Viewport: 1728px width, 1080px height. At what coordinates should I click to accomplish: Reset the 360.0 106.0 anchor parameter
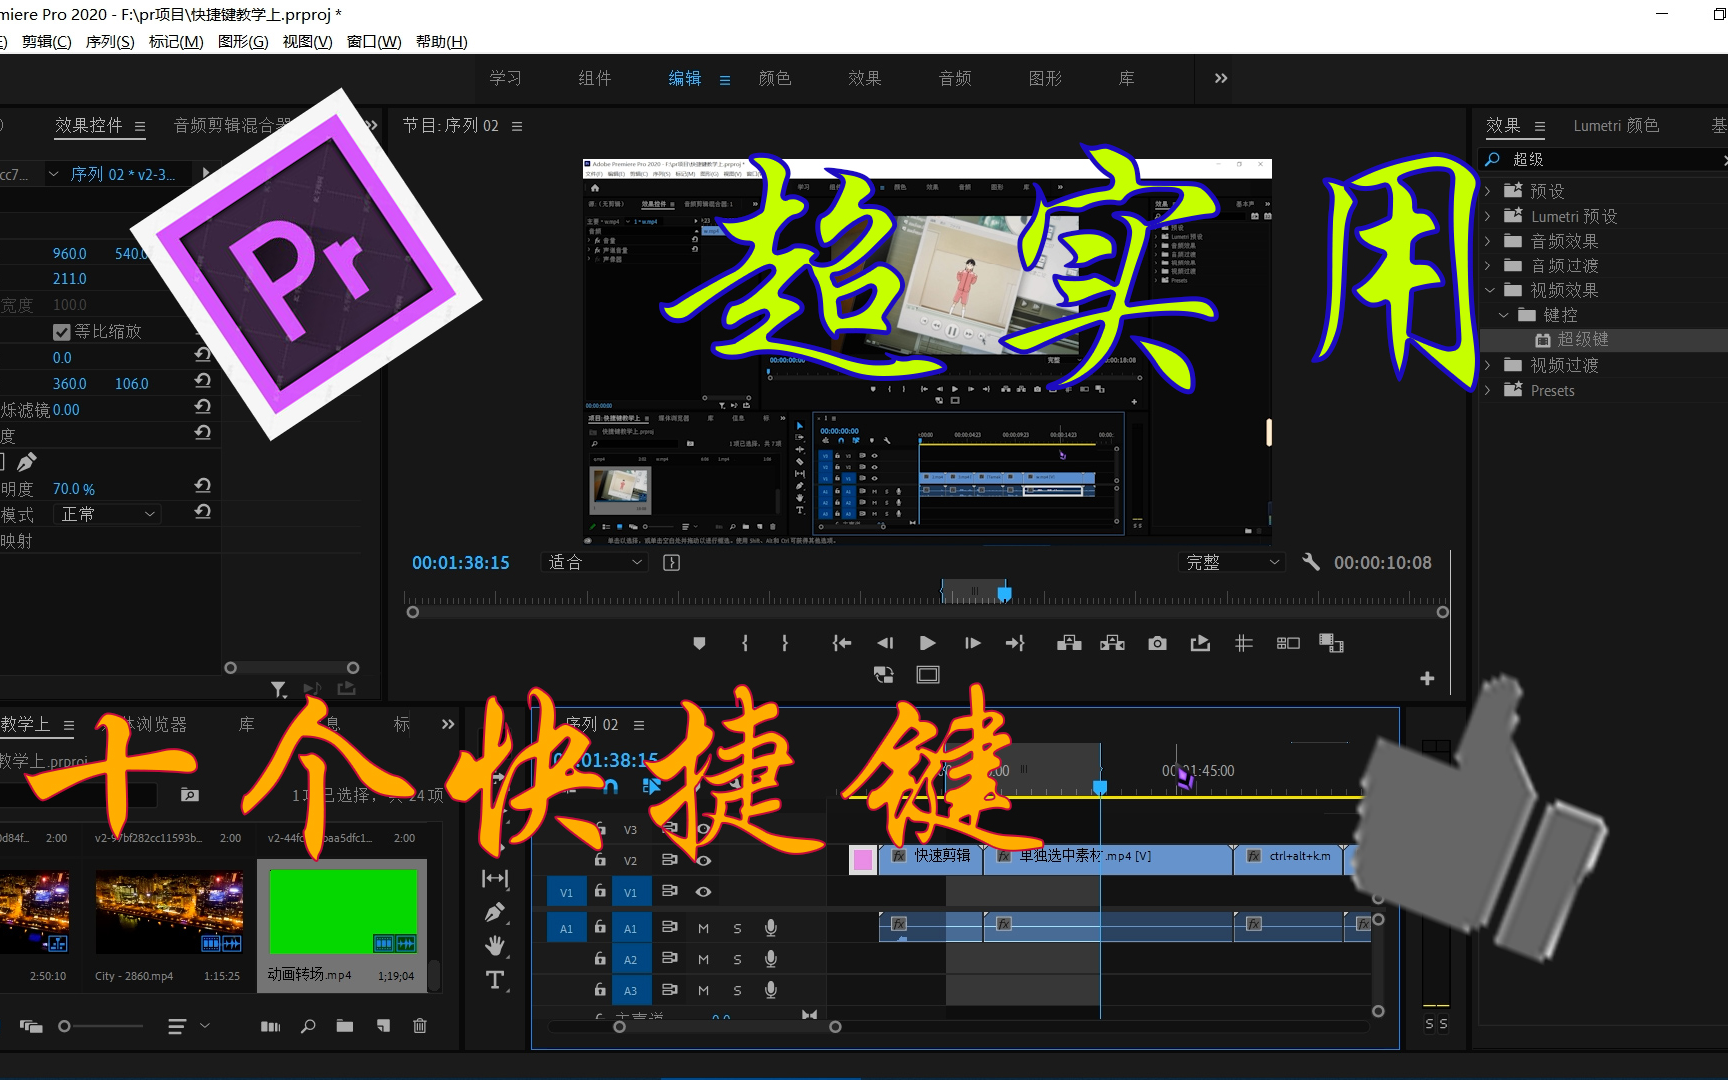(202, 381)
